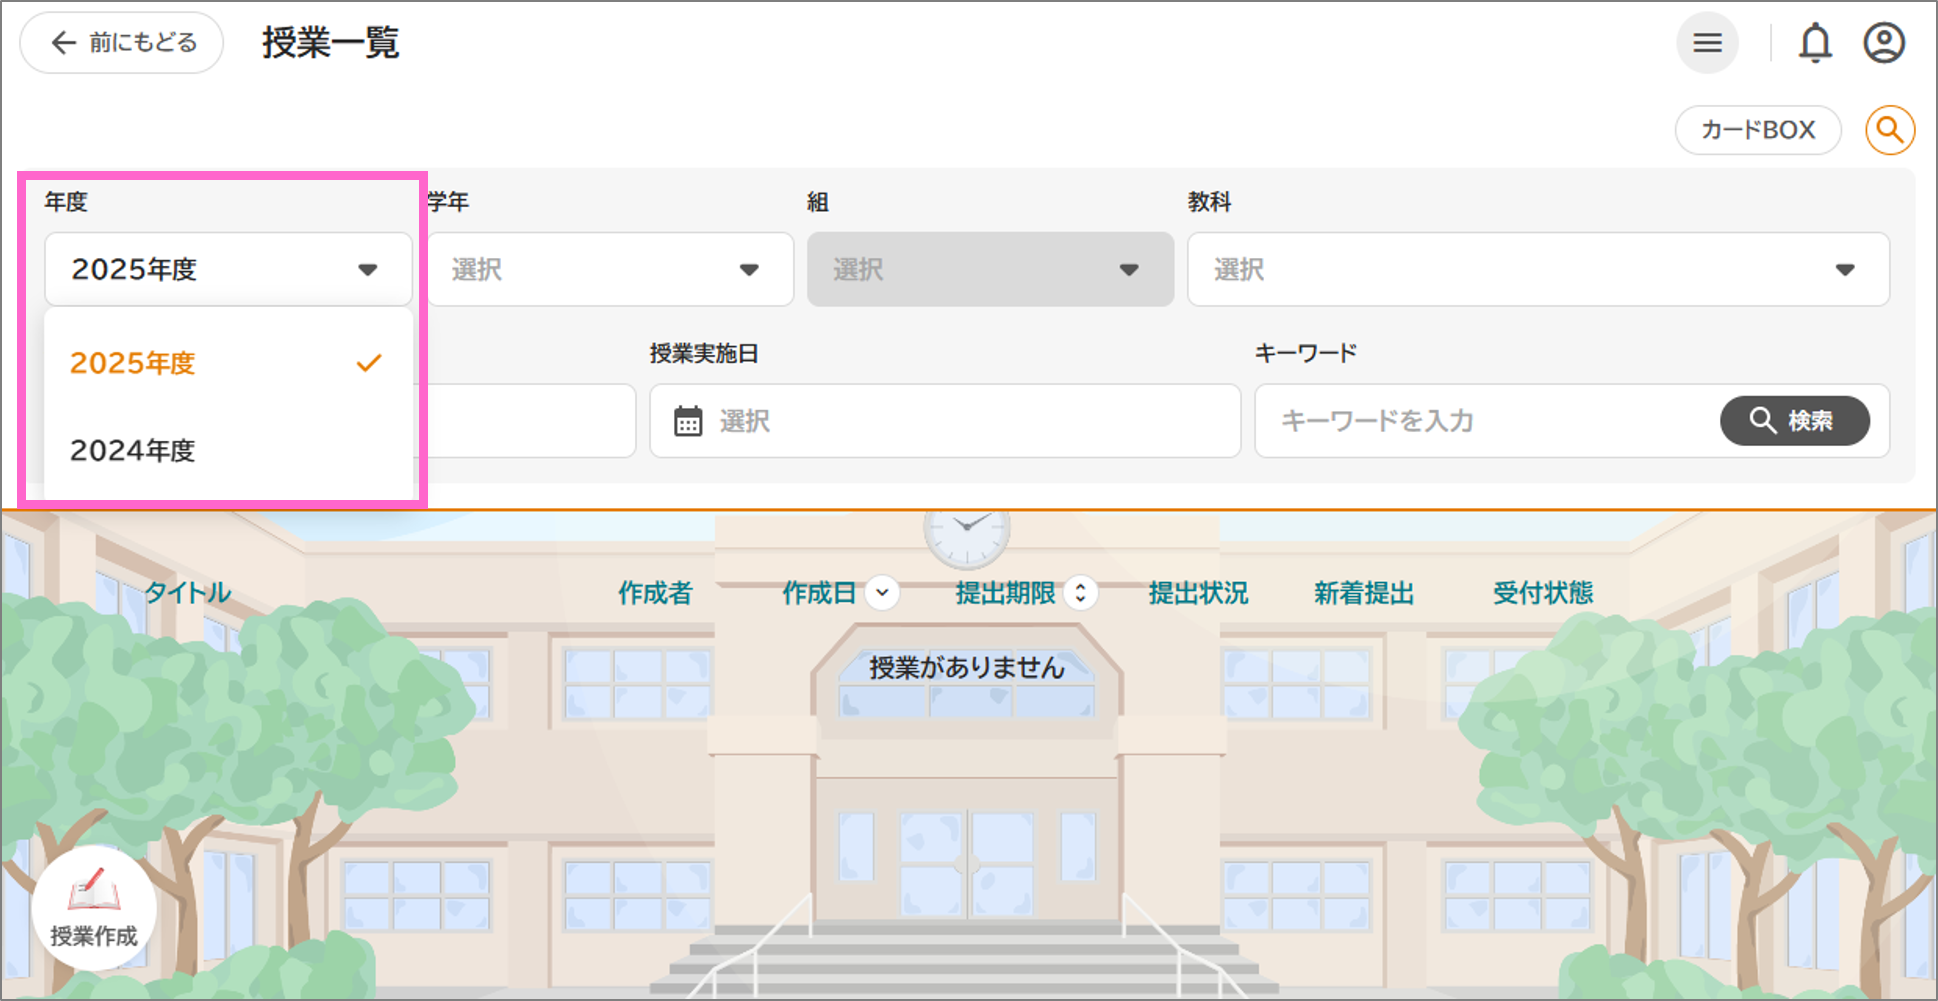Viewport: 1938px width, 1001px height.
Task: Open the hamburger menu icon
Action: [x=1707, y=43]
